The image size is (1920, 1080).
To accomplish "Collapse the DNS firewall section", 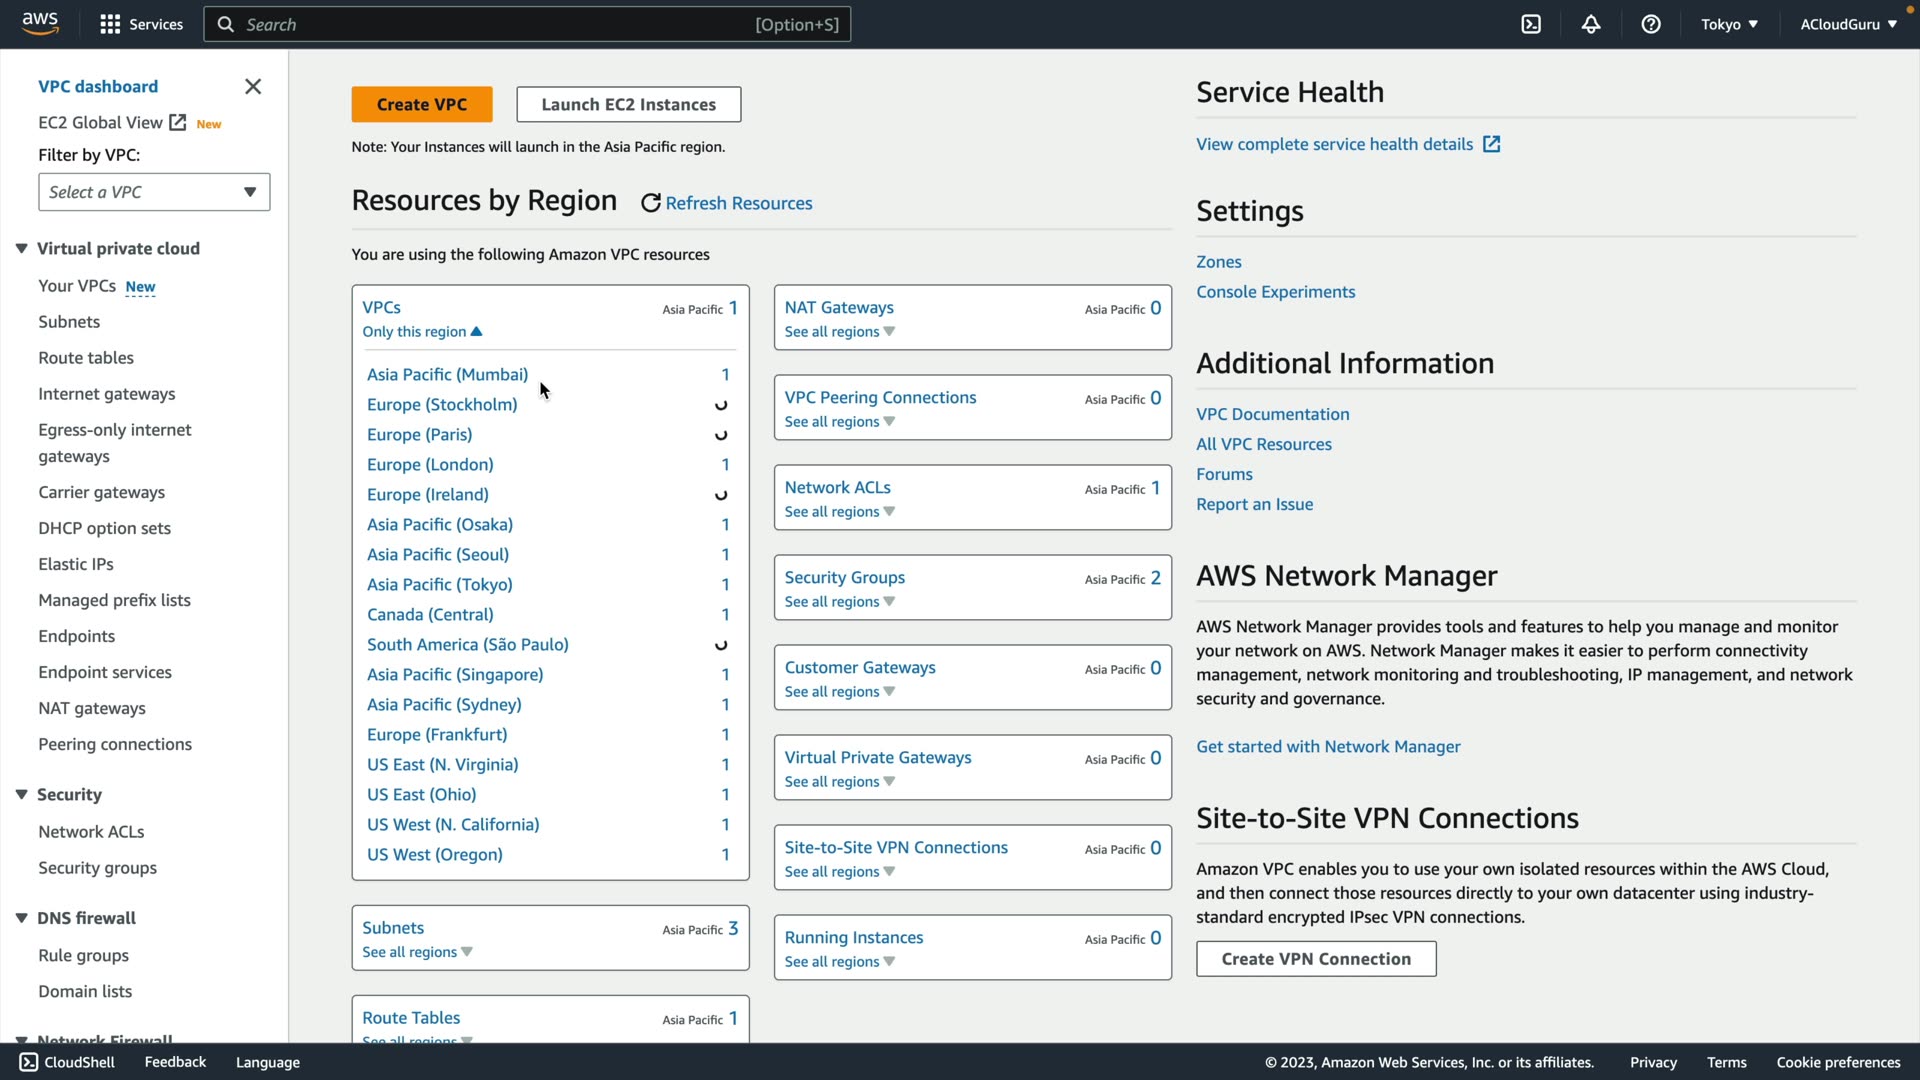I will [x=21, y=918].
